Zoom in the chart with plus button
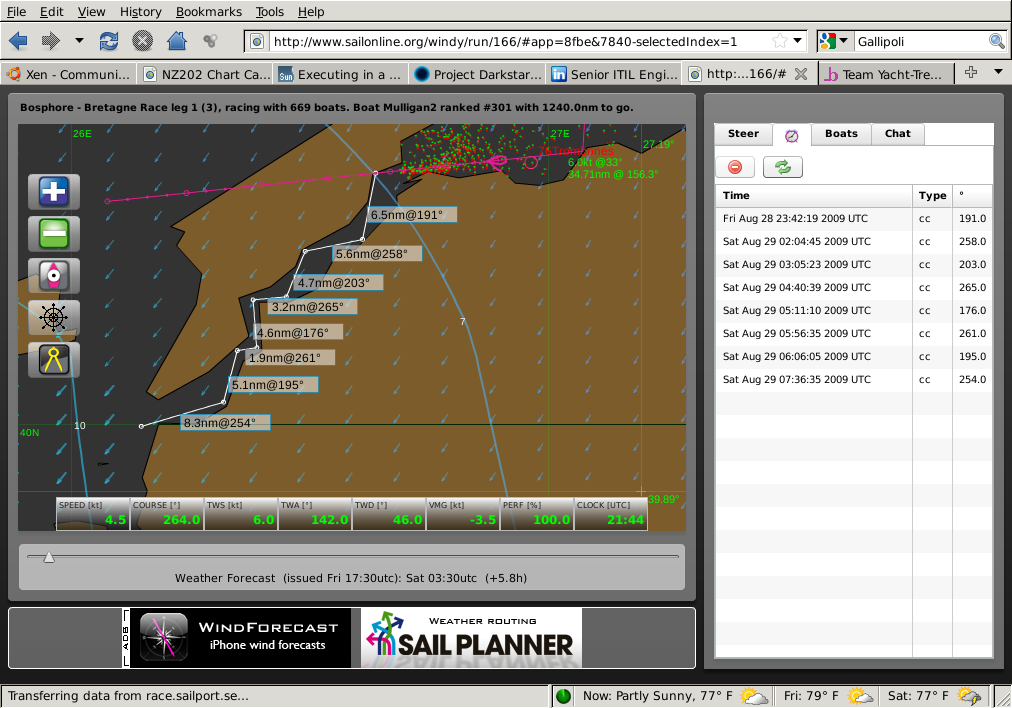Image resolution: width=1012 pixels, height=708 pixels. pos(54,192)
